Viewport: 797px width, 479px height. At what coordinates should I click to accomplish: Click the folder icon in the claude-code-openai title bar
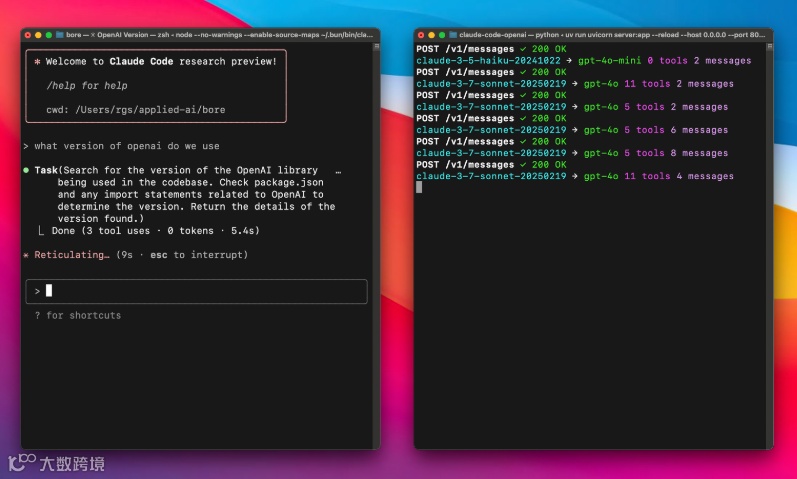pos(453,35)
